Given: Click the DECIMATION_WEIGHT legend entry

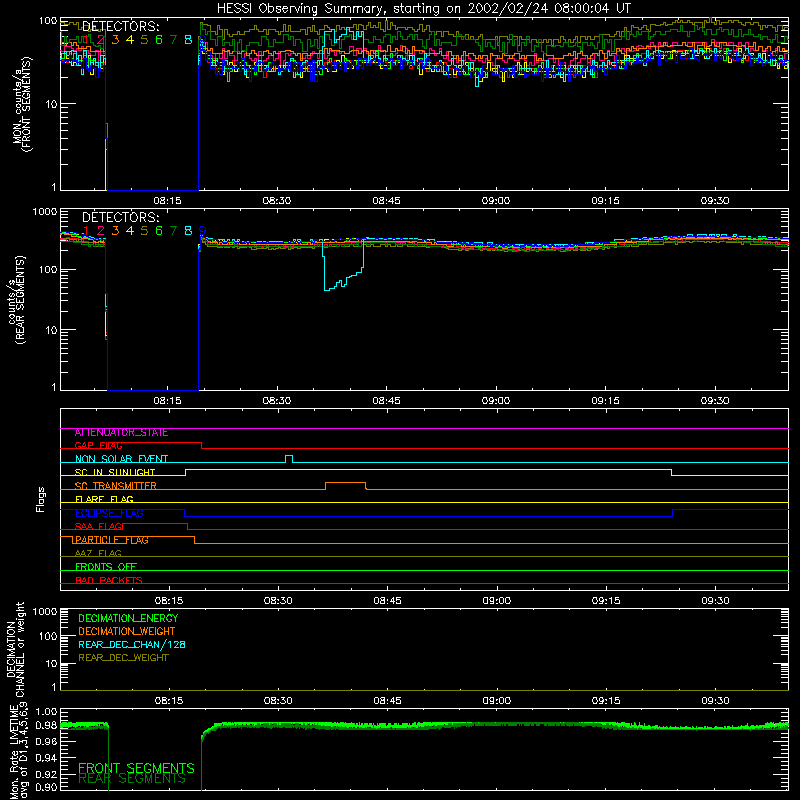Looking at the screenshot, I should point(127,631).
